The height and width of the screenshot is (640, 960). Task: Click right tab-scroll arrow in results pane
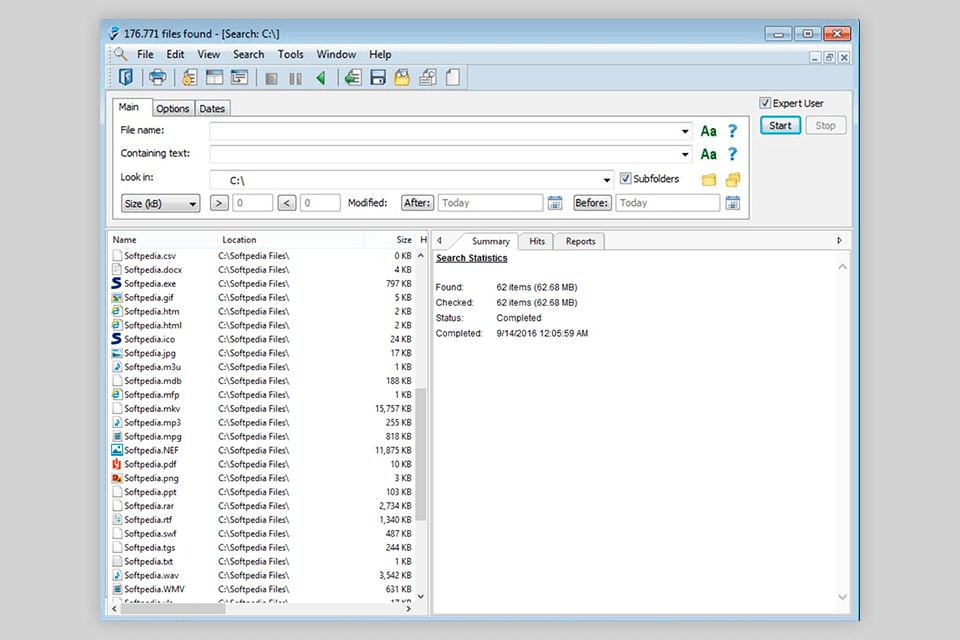click(839, 240)
